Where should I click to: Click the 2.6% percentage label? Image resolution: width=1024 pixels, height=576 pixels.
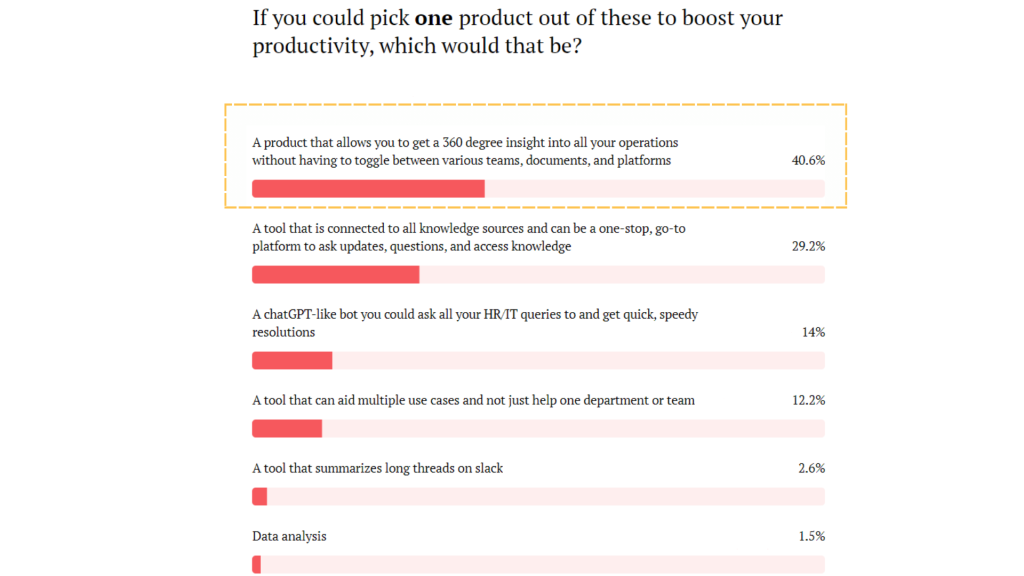pos(811,468)
